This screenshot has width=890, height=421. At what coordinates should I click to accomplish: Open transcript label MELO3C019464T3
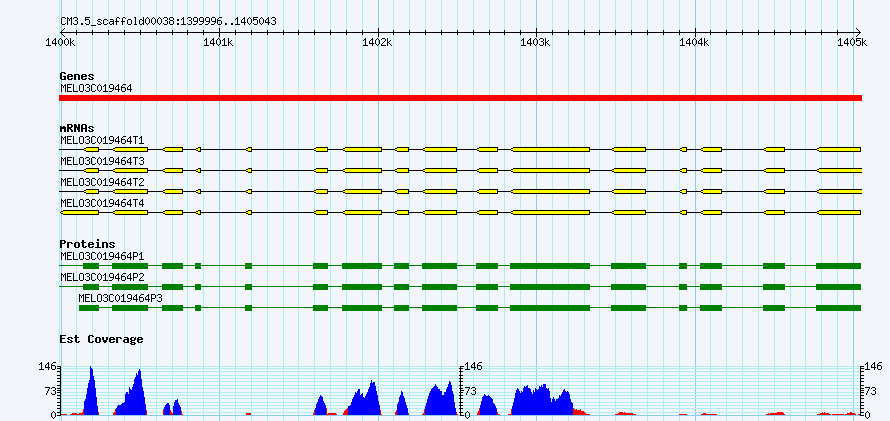[x=102, y=161]
